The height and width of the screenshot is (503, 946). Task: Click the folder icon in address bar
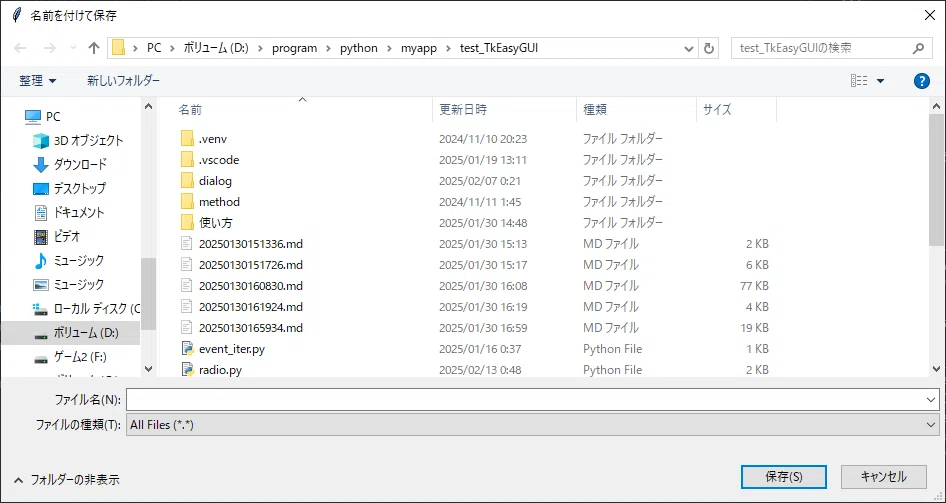coord(118,48)
